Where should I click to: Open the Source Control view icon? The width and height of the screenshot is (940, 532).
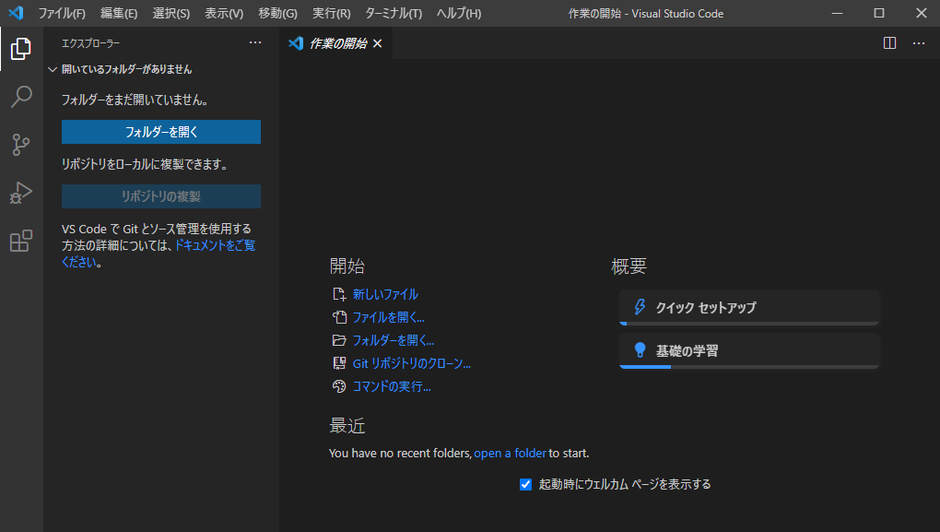pos(21,145)
